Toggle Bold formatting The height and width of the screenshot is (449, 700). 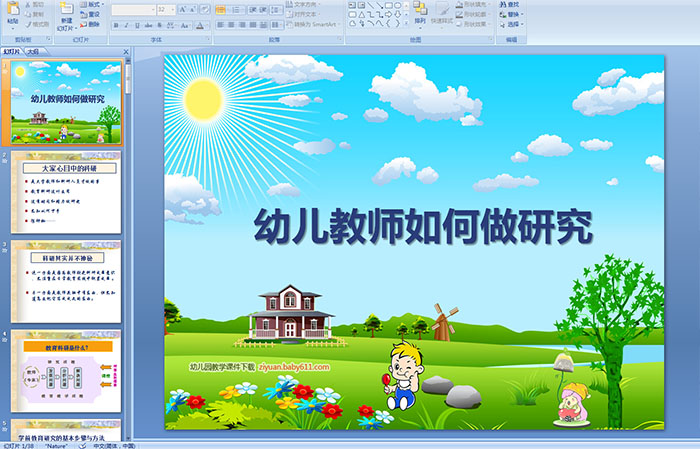(116, 25)
